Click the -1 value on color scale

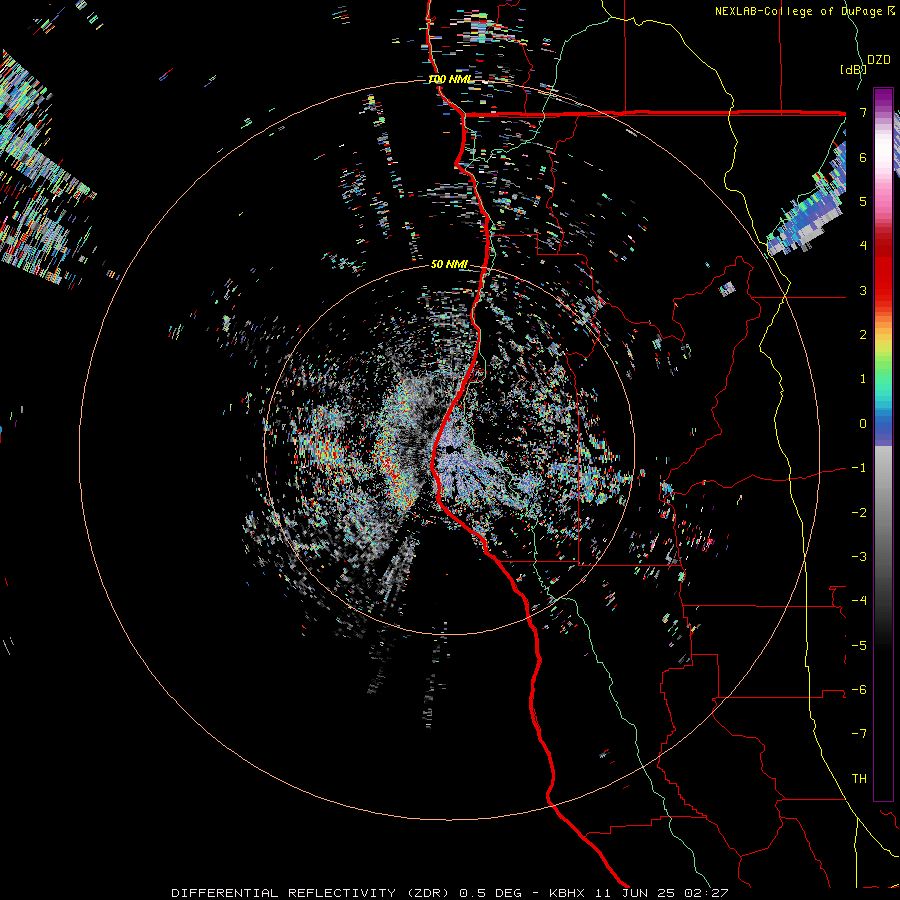click(859, 468)
